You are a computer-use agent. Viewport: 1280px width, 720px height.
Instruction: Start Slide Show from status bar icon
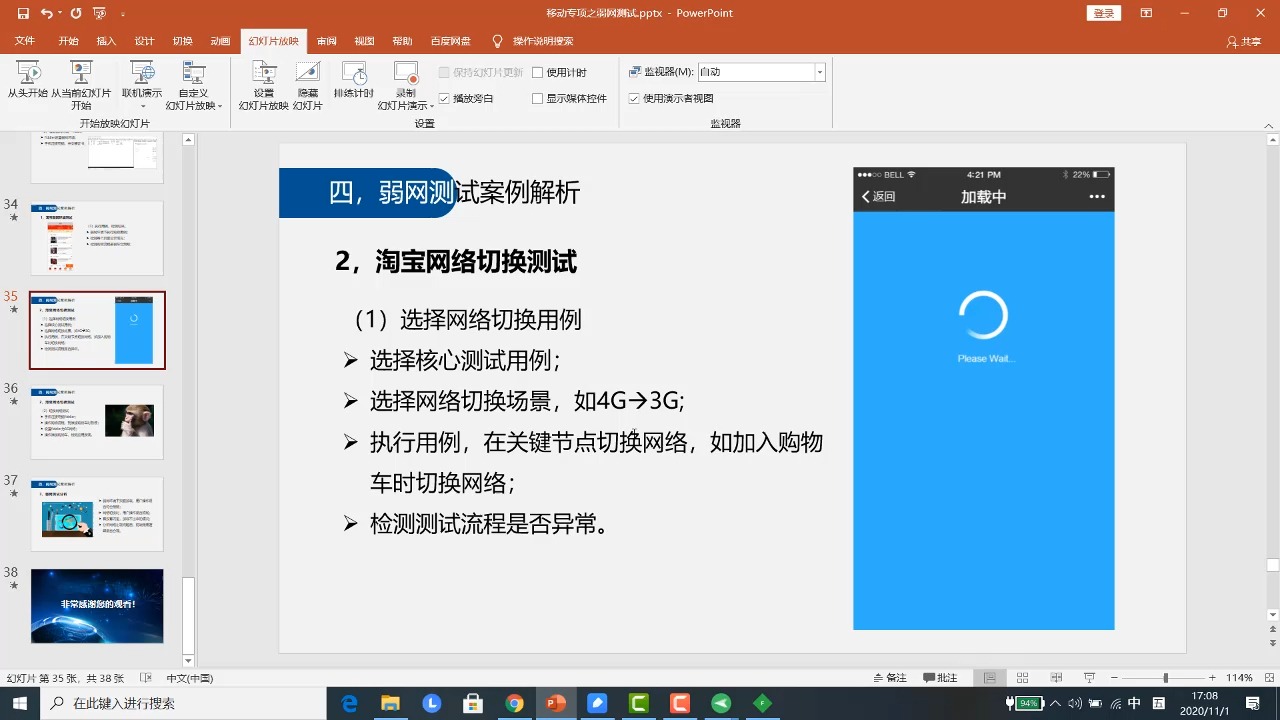(1090, 678)
